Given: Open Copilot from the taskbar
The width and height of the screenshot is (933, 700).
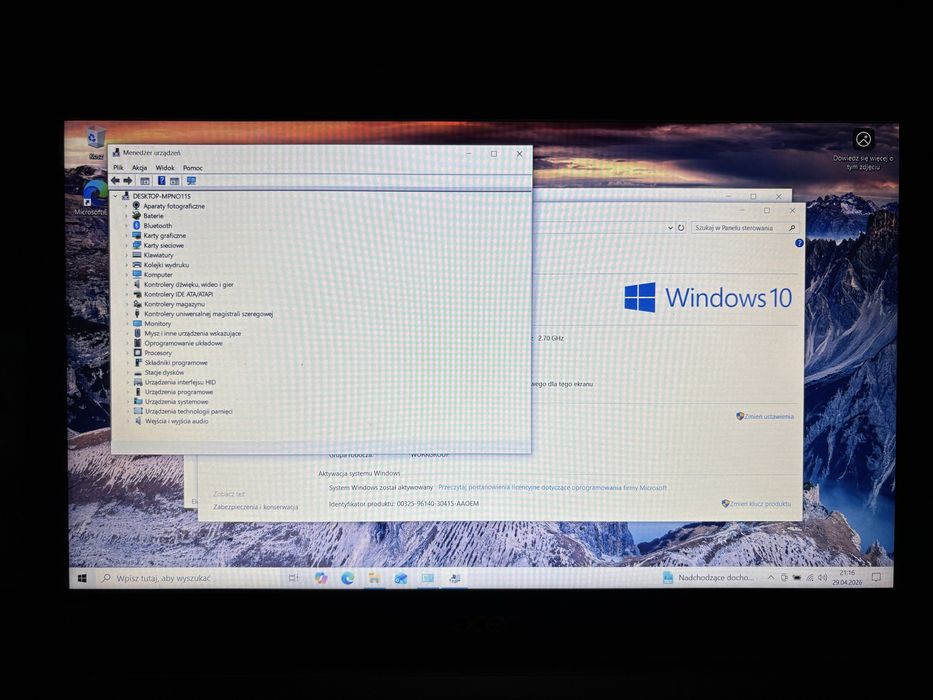Looking at the screenshot, I should [x=321, y=578].
